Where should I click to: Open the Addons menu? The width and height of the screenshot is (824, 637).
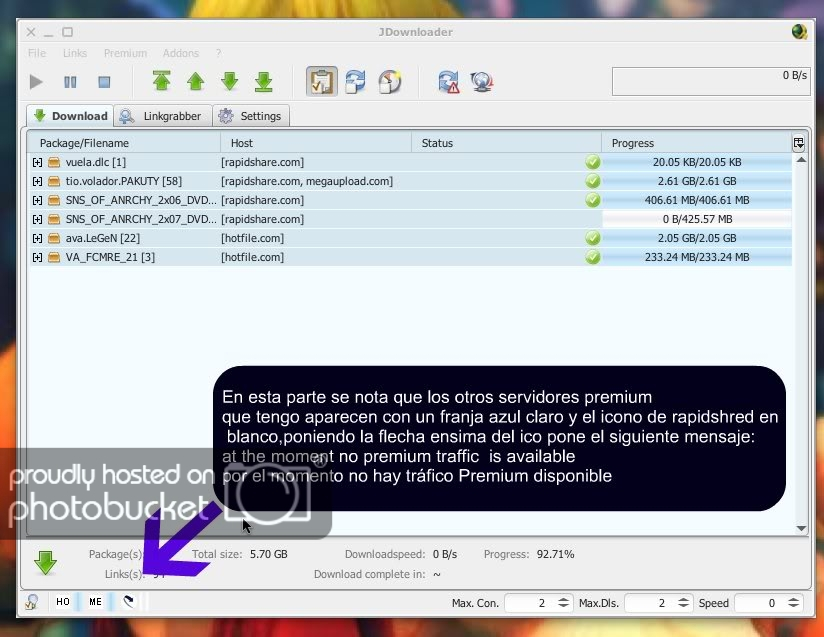tap(180, 53)
